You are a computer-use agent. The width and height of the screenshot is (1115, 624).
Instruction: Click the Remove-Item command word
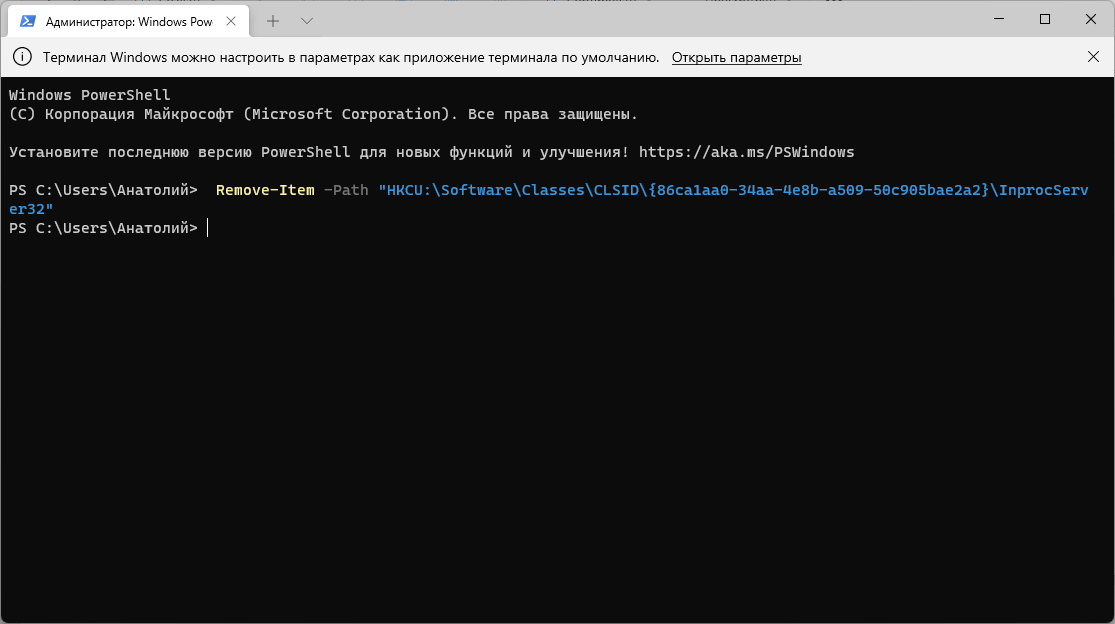click(265, 190)
